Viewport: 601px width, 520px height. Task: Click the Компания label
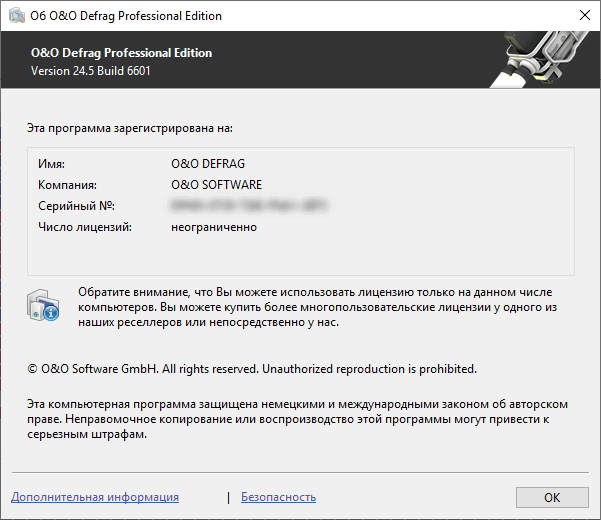(x=67, y=185)
